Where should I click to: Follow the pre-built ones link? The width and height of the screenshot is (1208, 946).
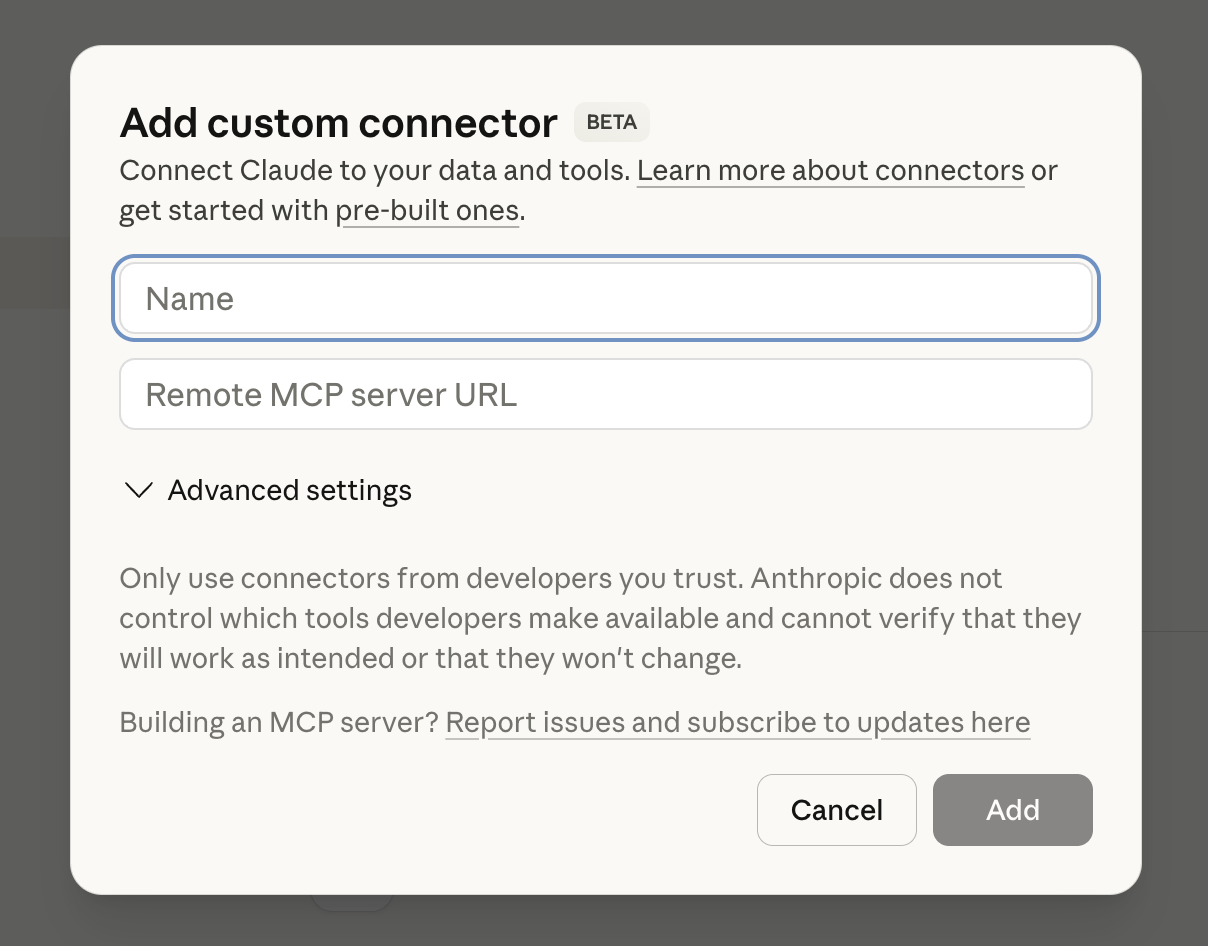coord(427,211)
